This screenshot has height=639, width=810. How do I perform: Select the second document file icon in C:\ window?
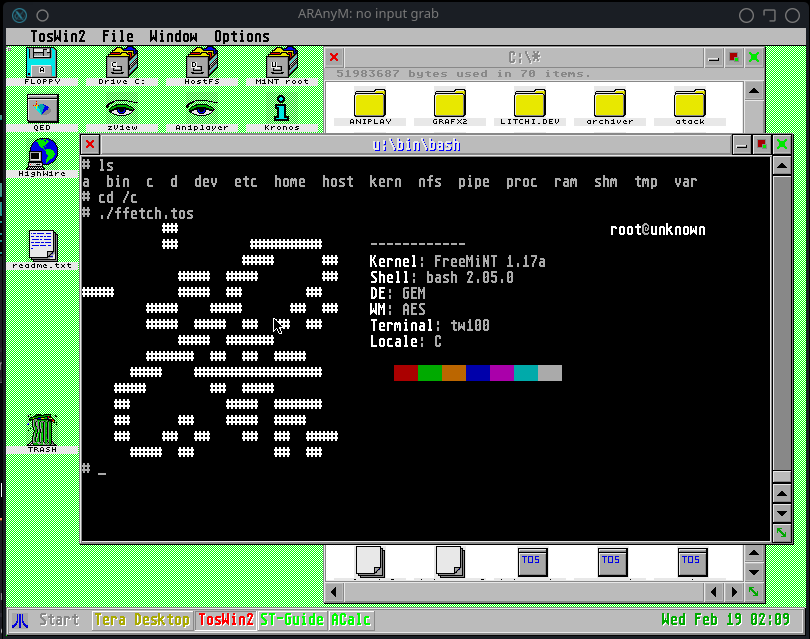click(x=450, y=562)
